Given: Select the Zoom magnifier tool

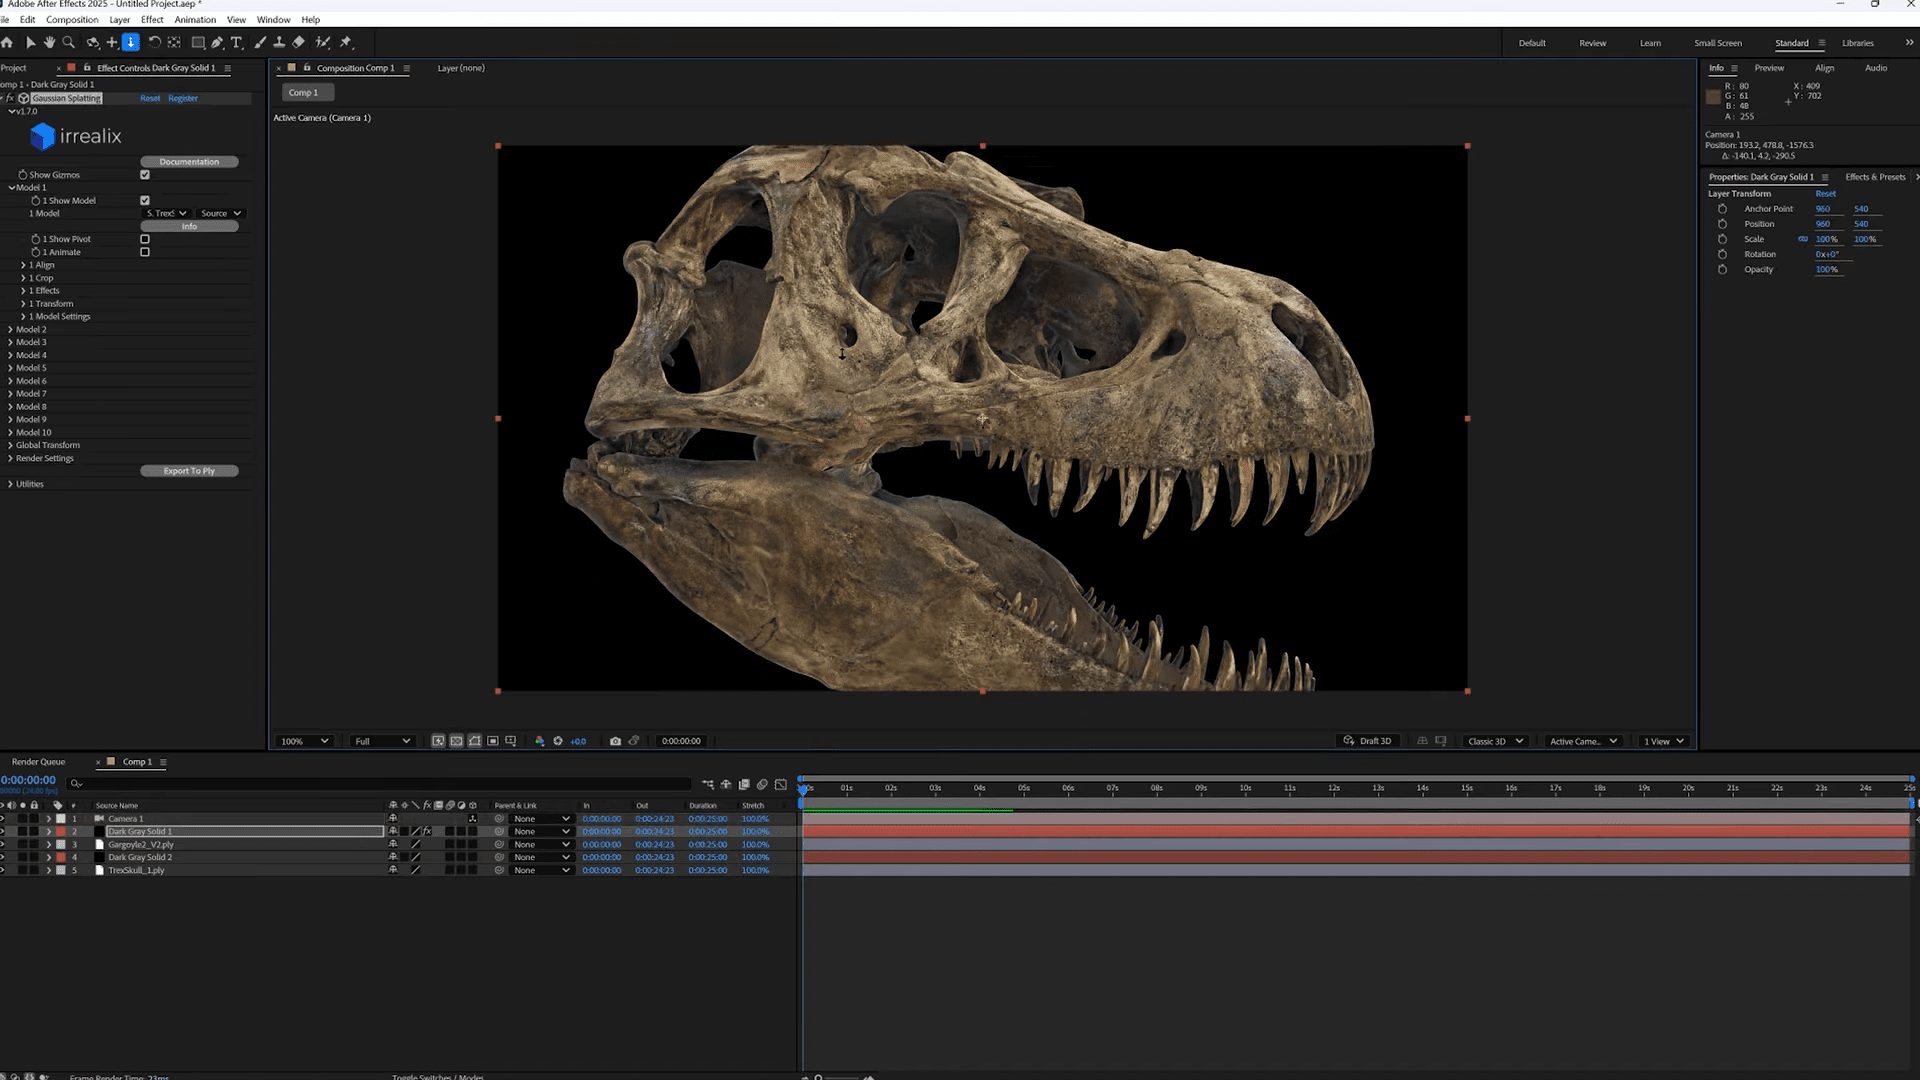Looking at the screenshot, I should pos(68,42).
